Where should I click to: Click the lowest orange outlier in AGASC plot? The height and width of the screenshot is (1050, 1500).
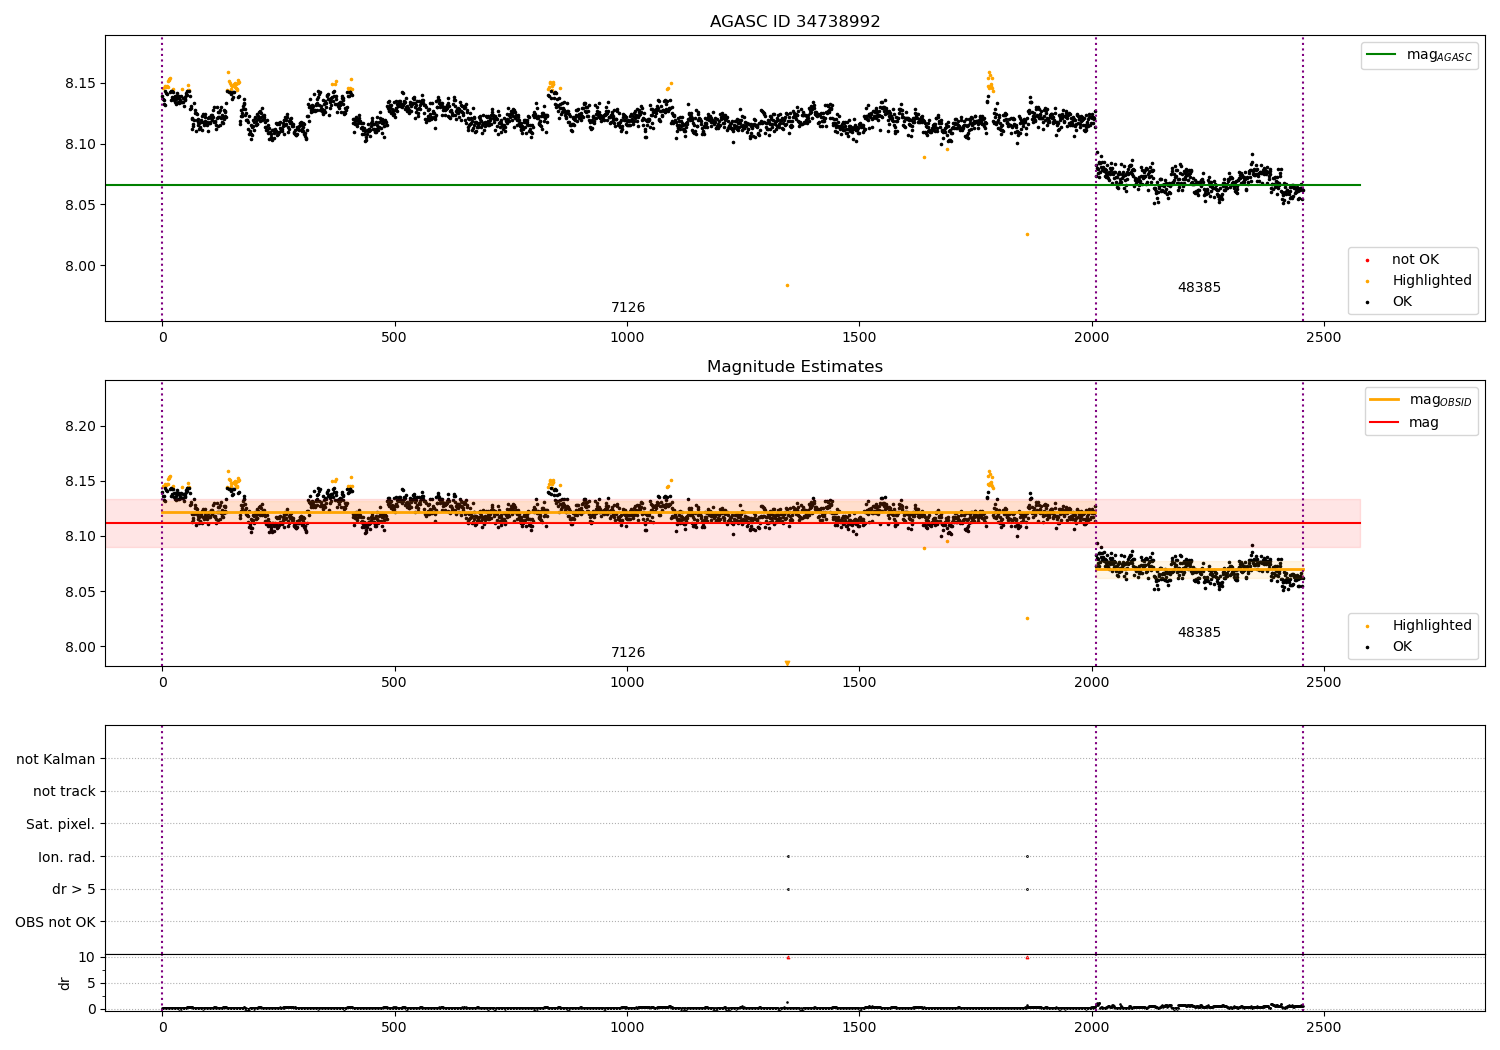click(x=787, y=285)
